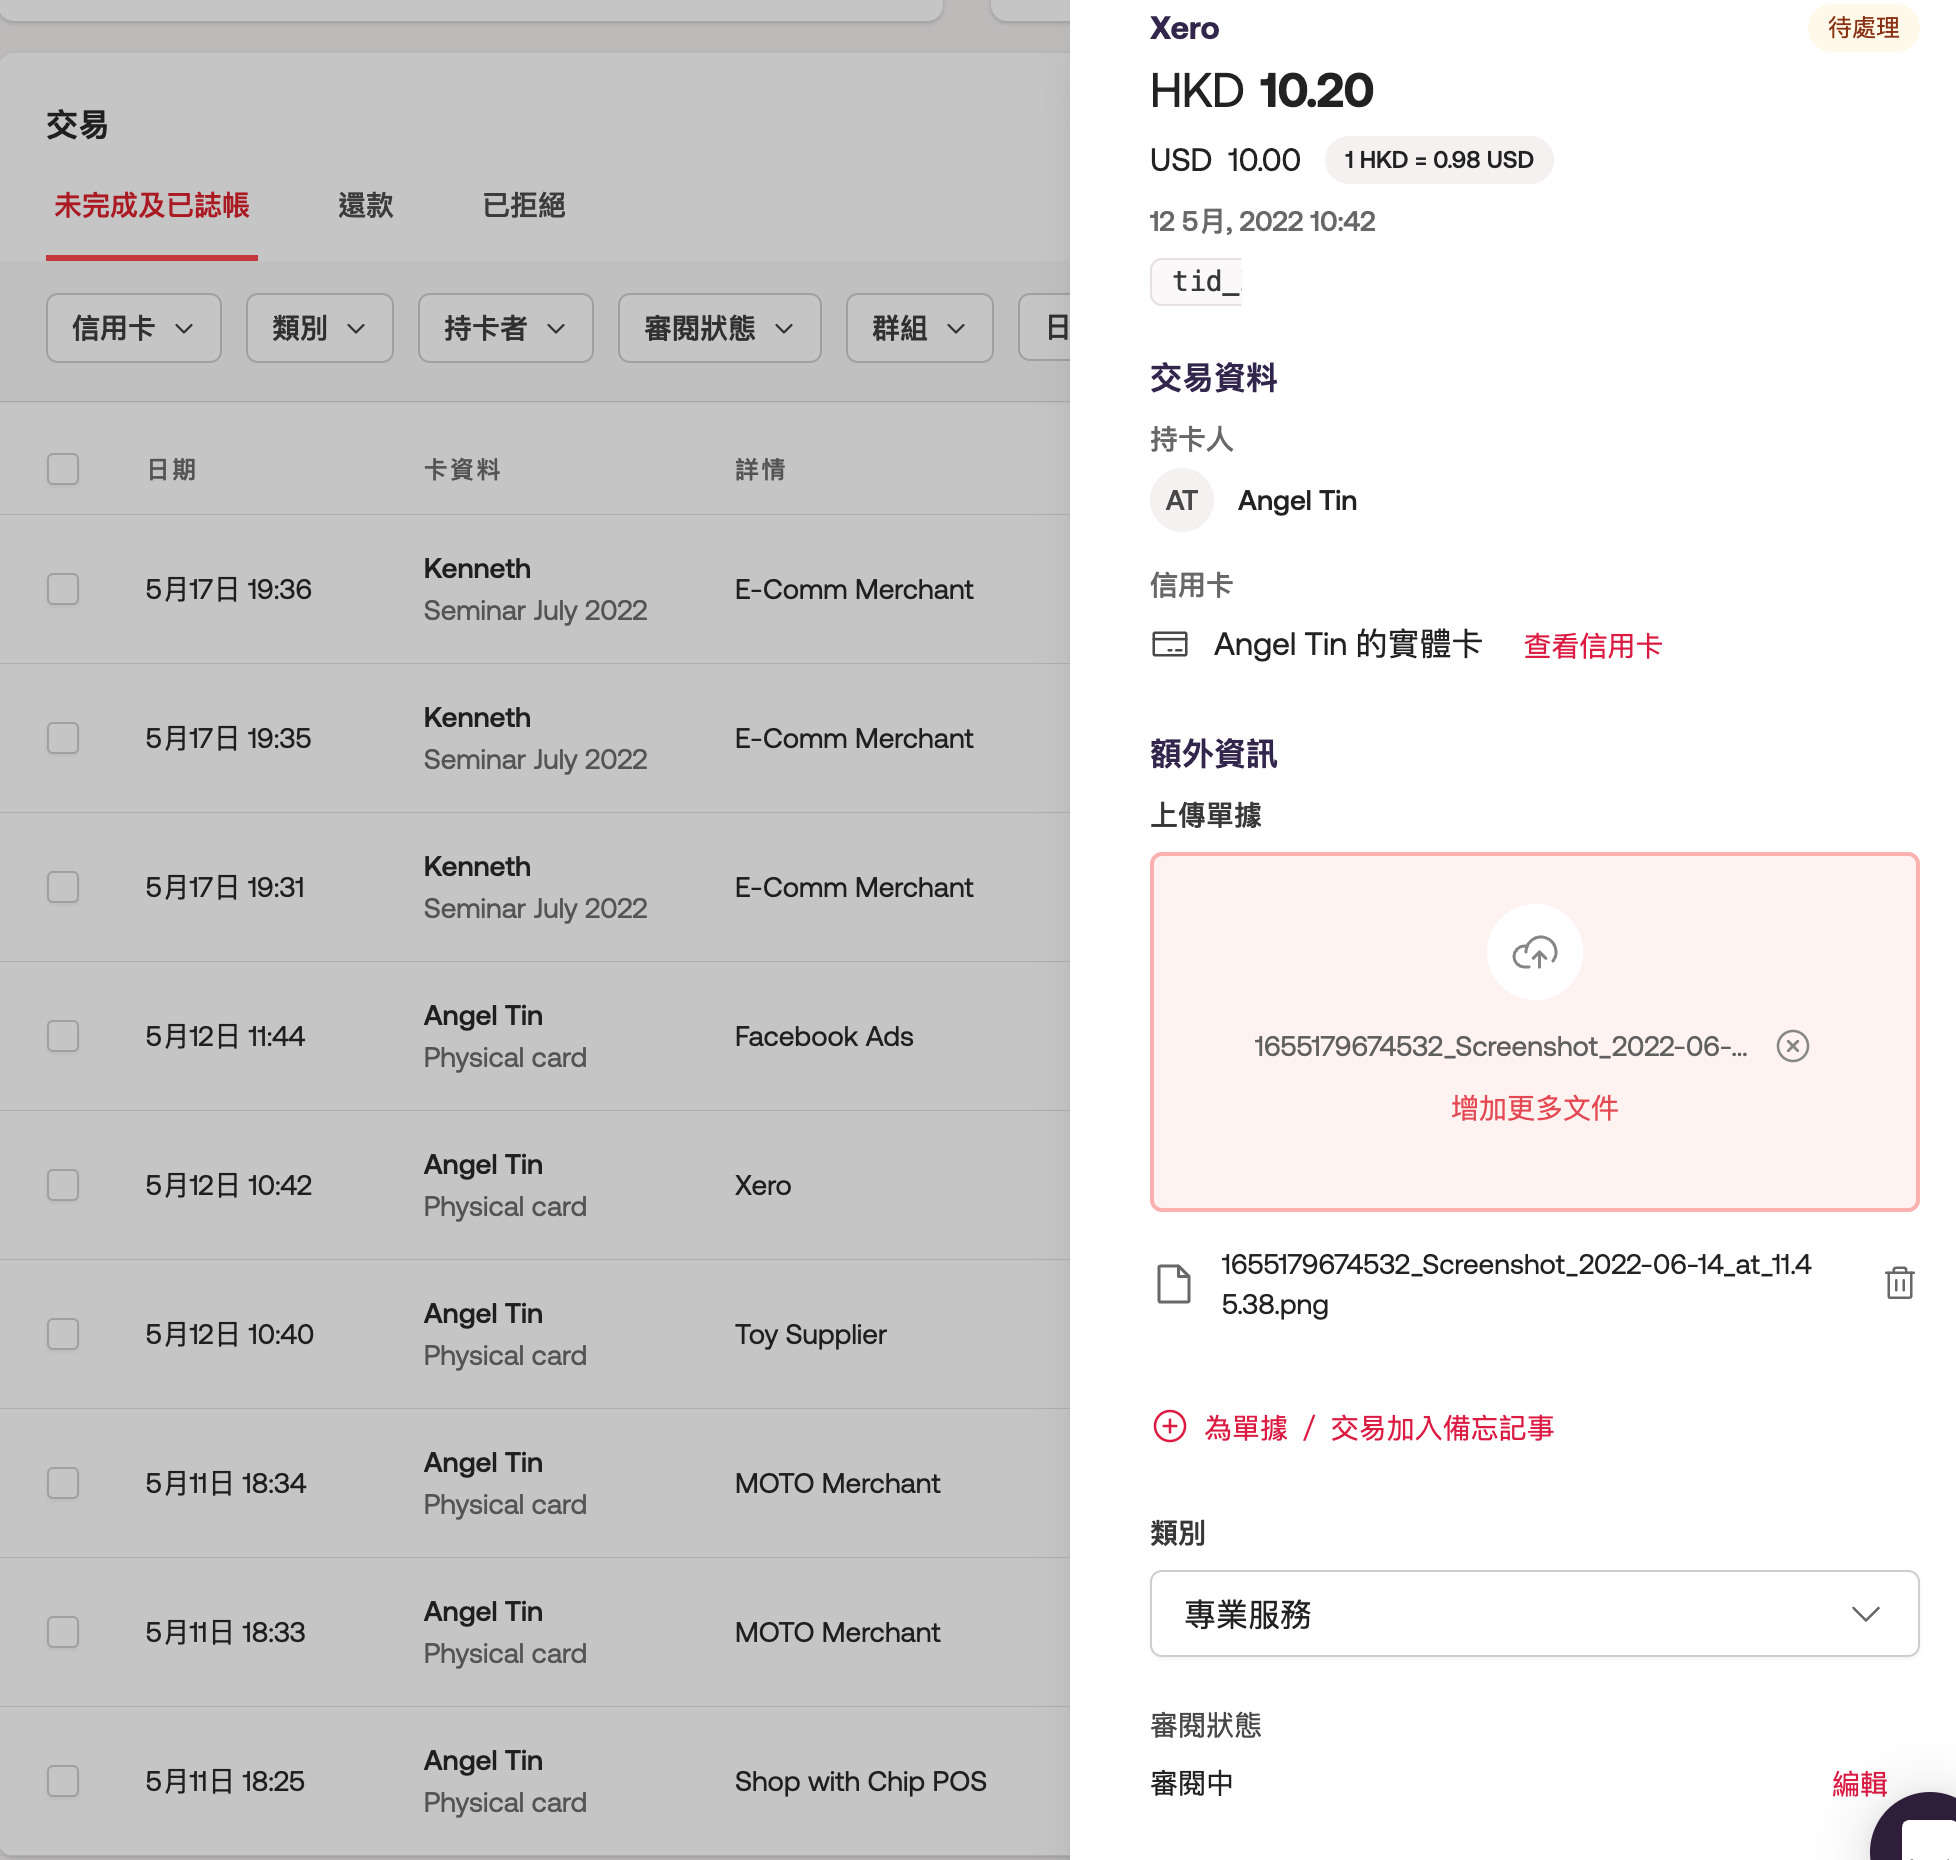Click 編輯 to edit review status
1956x1860 pixels.
[1858, 1784]
